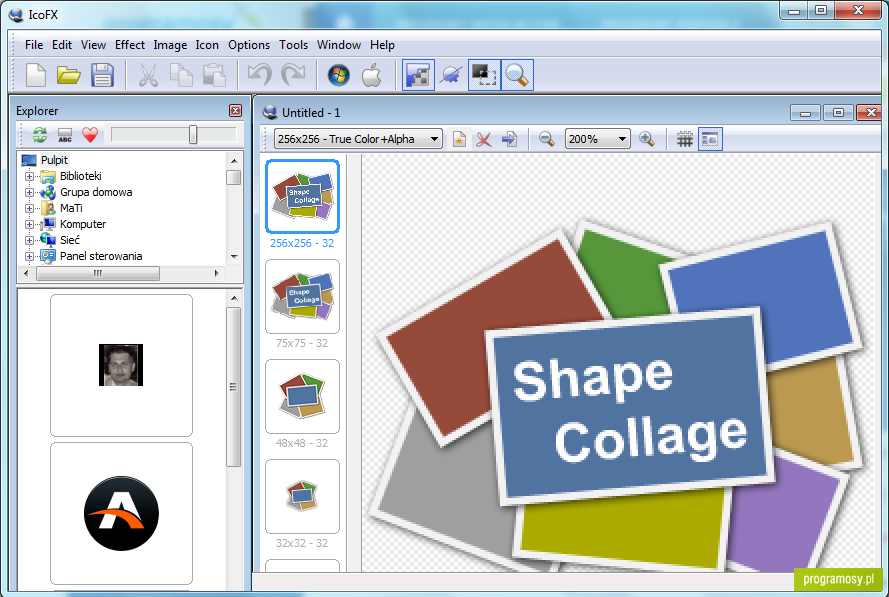Click the crossed-out planet toolbar icon
The width and height of the screenshot is (889, 597).
coord(451,75)
